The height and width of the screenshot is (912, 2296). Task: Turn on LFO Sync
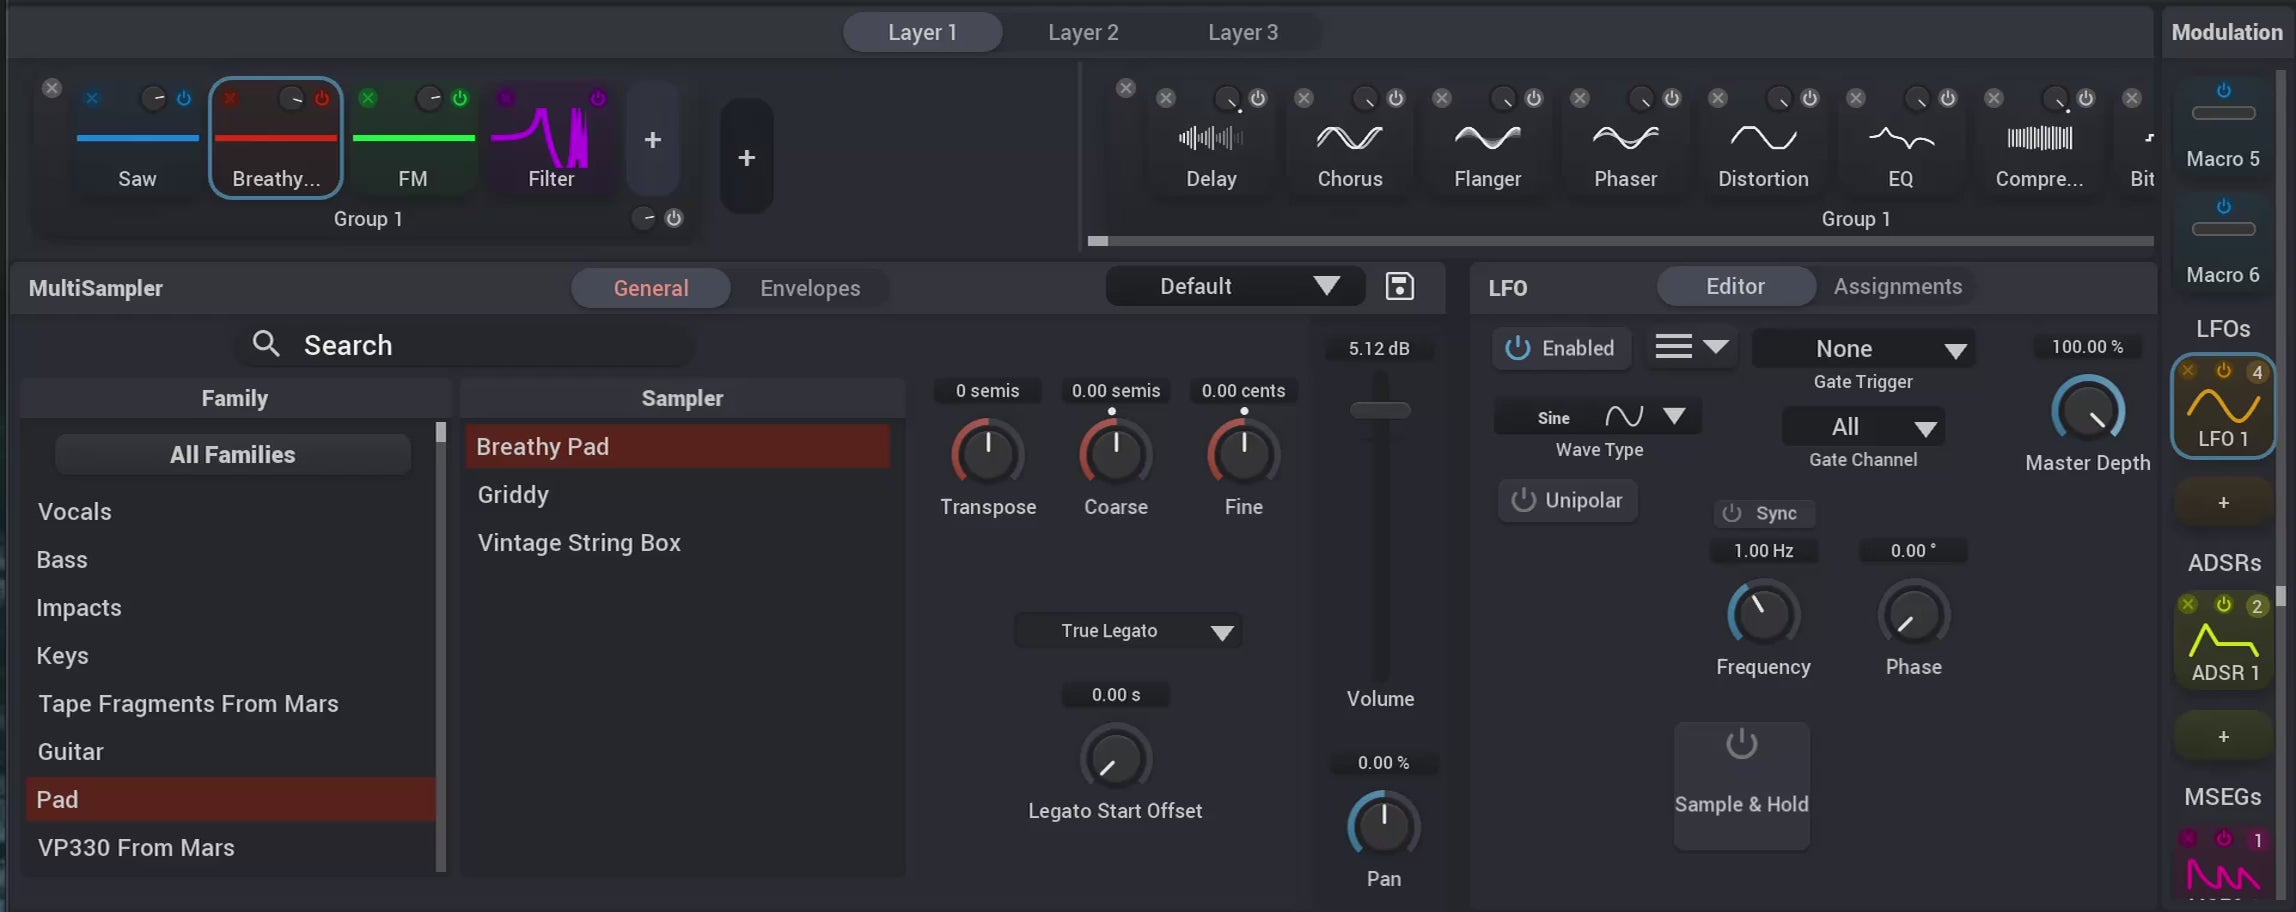click(1763, 513)
